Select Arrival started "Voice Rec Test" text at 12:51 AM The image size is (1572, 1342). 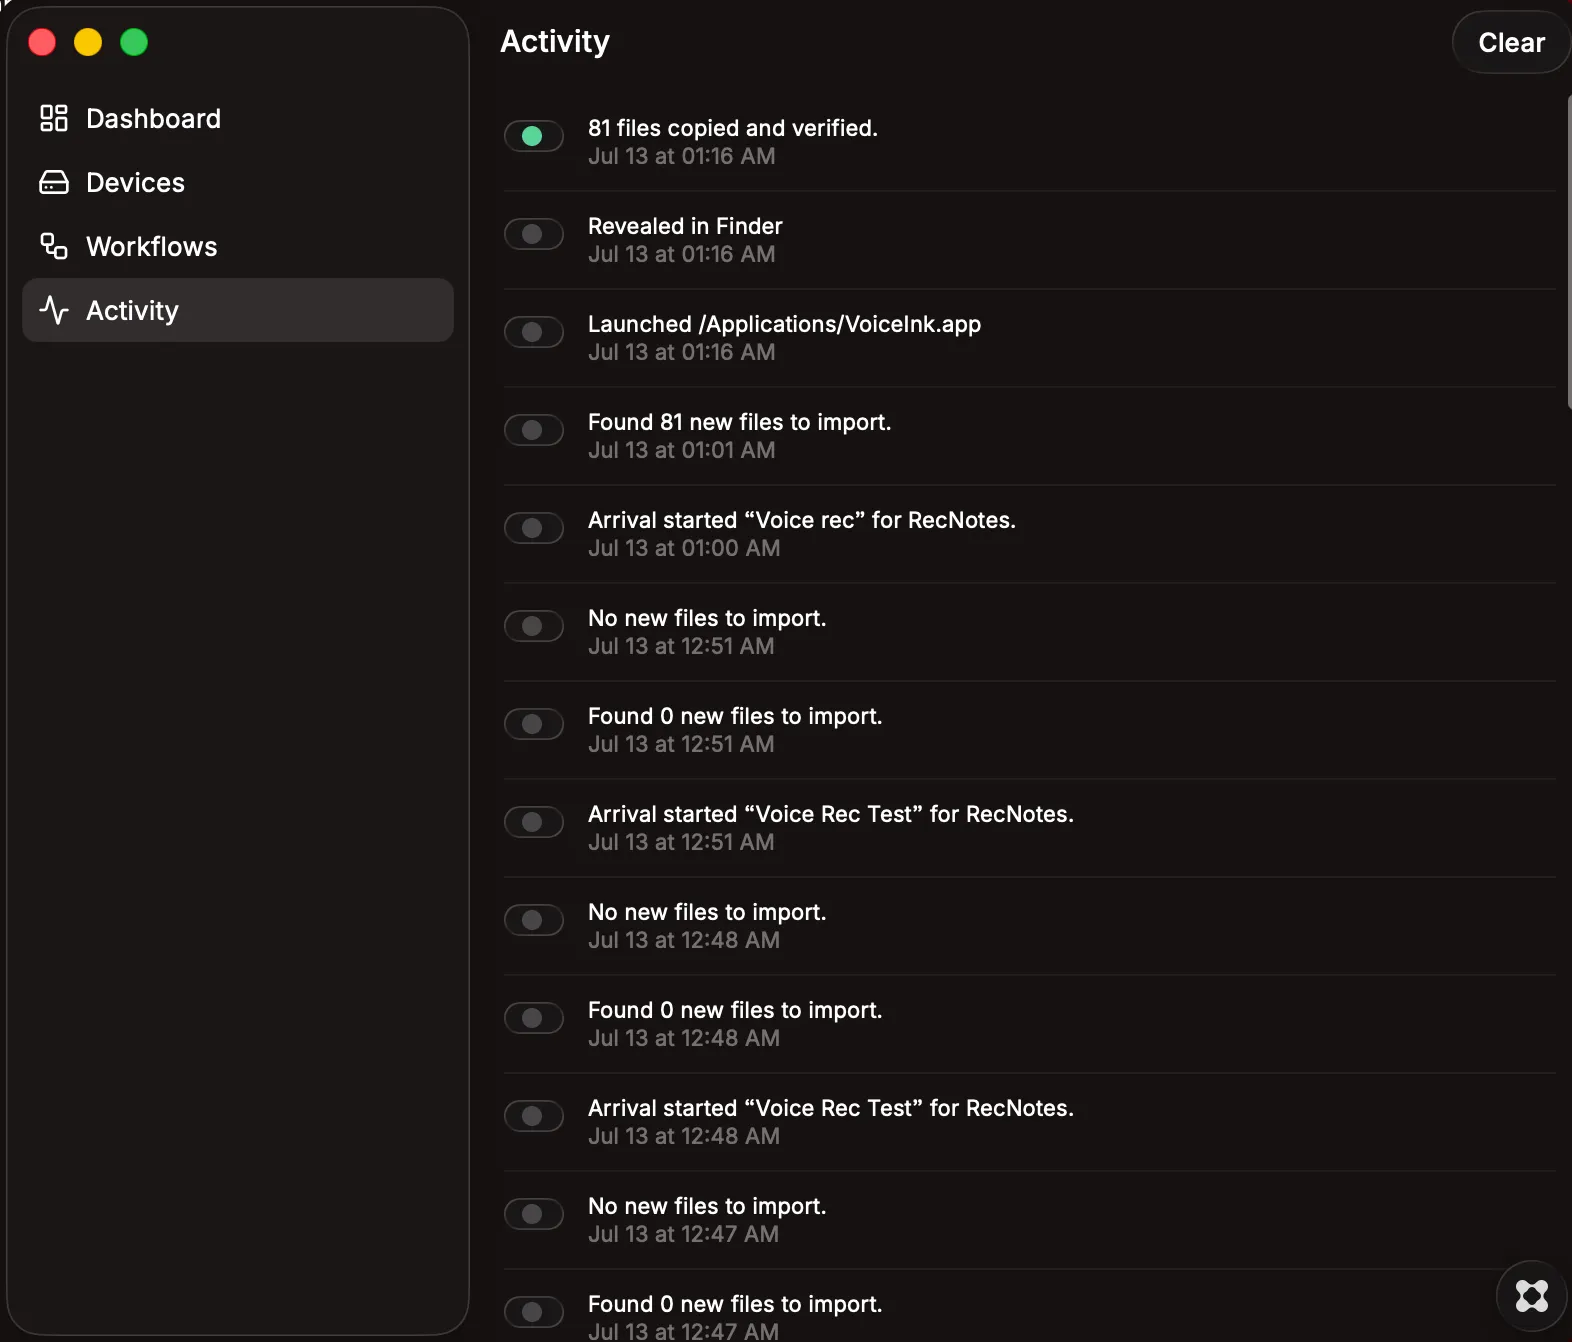[830, 814]
